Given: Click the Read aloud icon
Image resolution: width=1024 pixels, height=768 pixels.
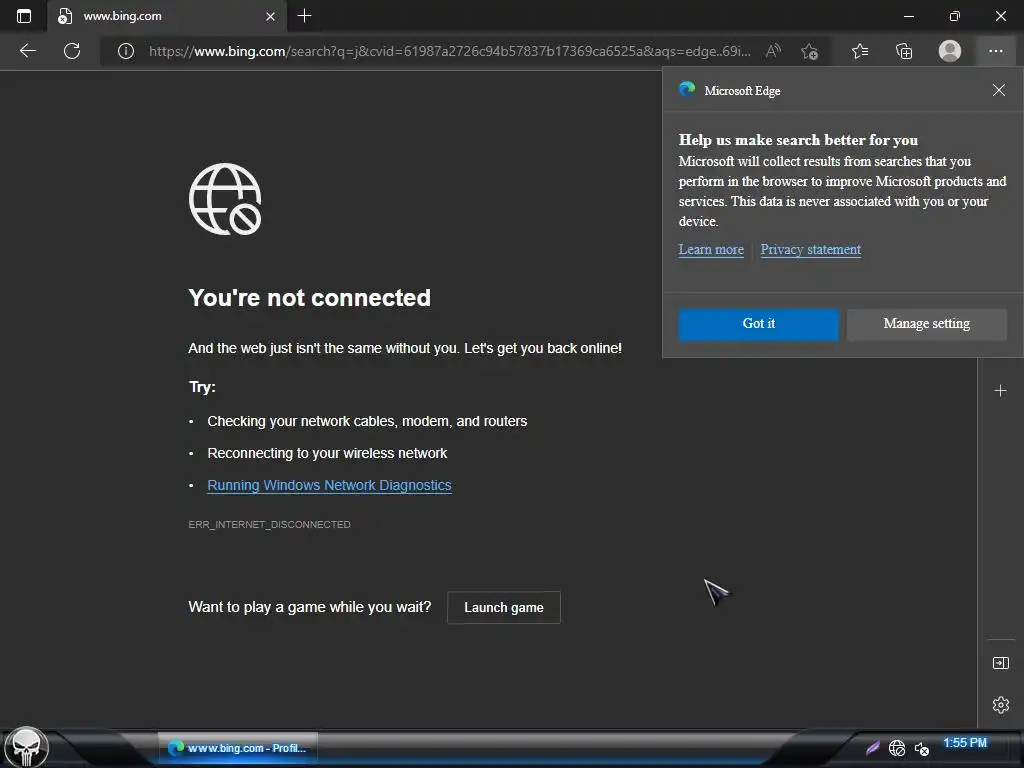Looking at the screenshot, I should tap(773, 51).
